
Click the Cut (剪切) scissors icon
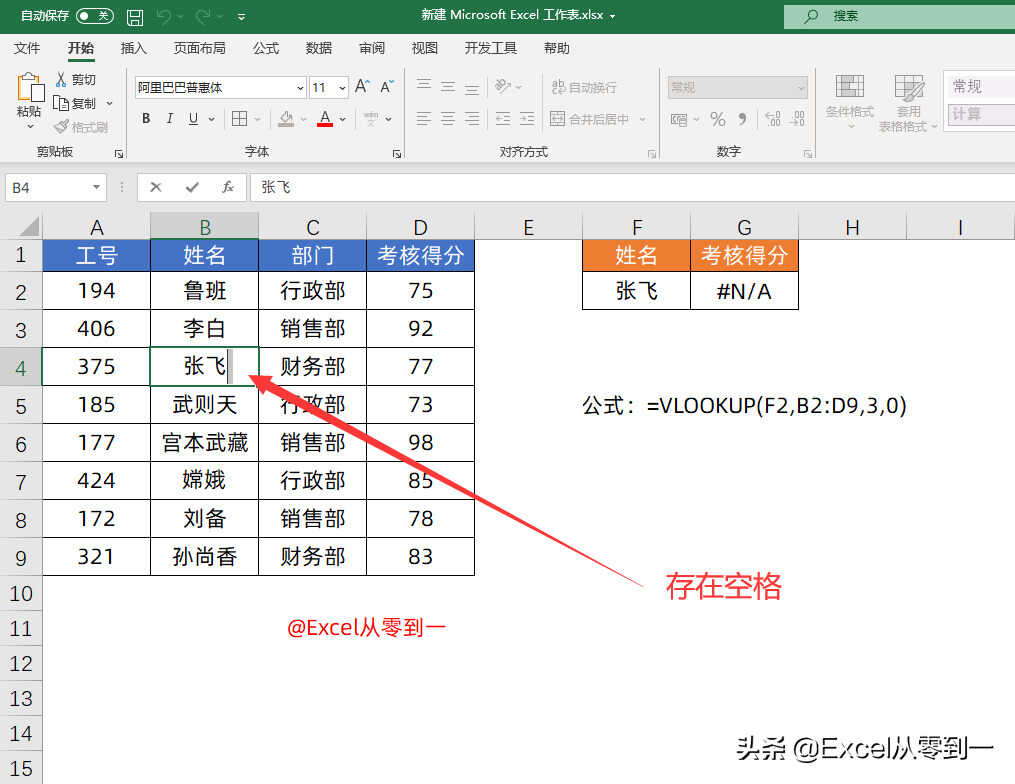pos(62,79)
